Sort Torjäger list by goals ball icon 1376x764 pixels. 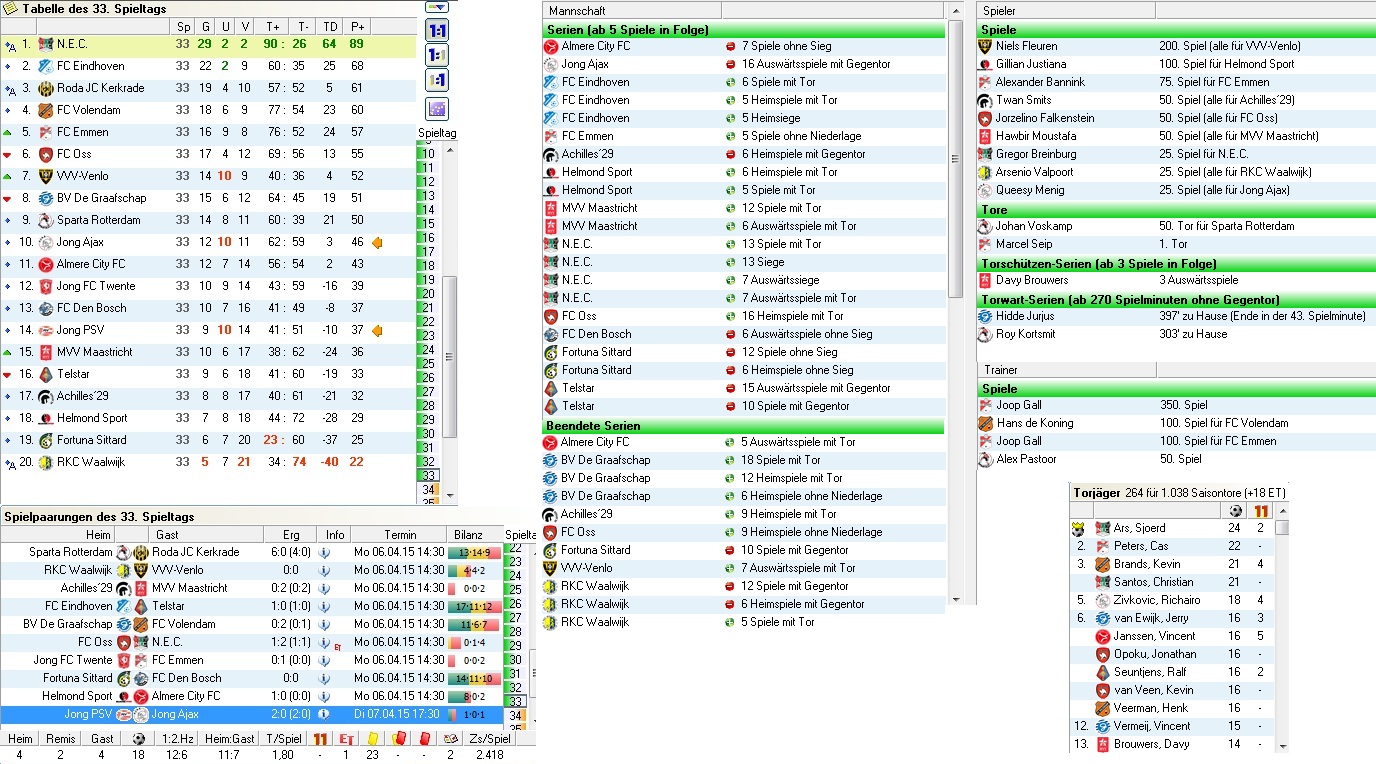(x=1235, y=510)
